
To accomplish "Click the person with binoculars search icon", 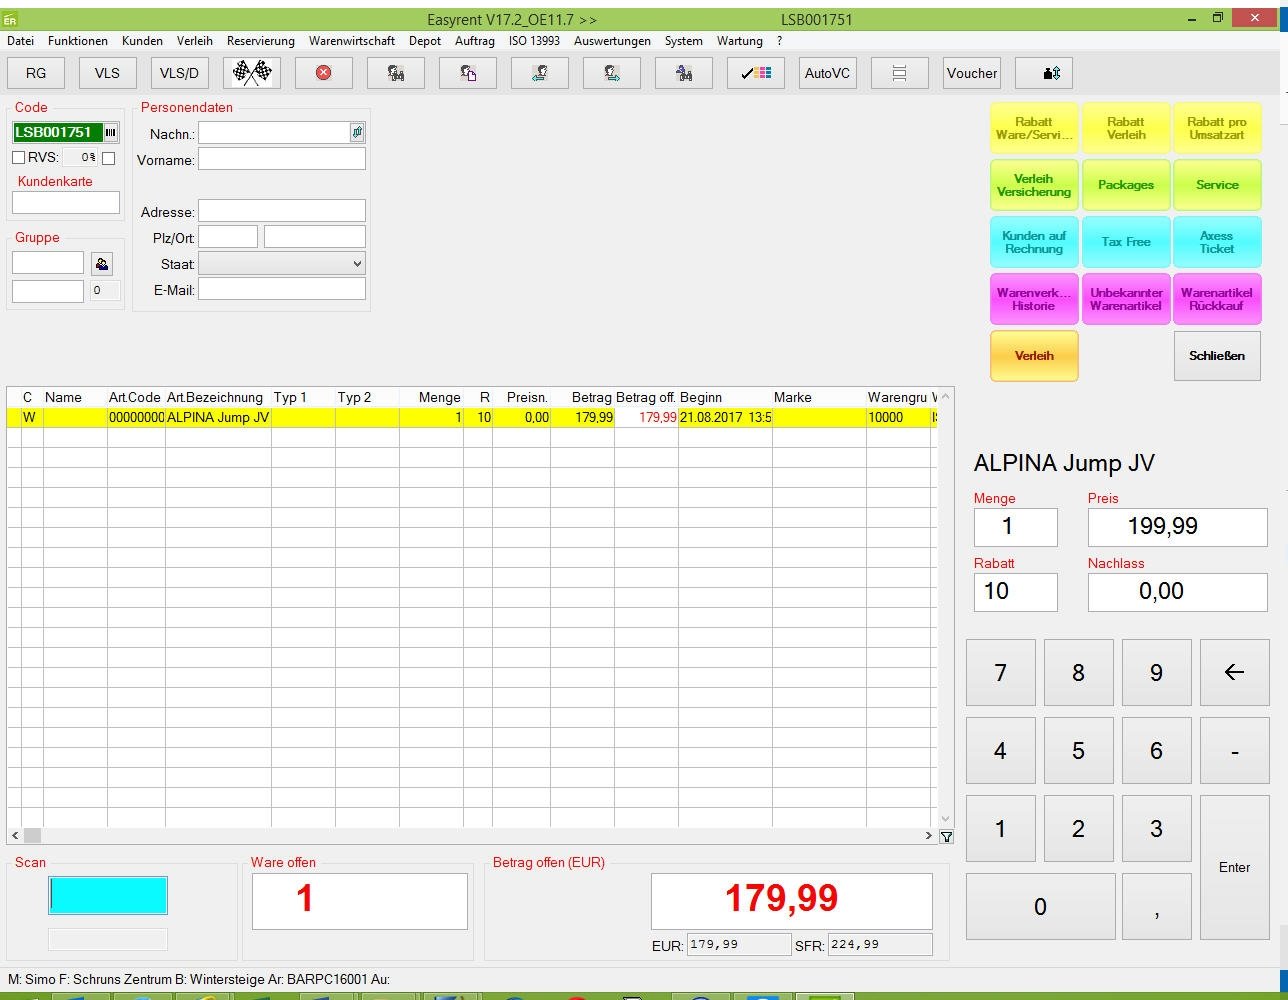I will (x=396, y=73).
